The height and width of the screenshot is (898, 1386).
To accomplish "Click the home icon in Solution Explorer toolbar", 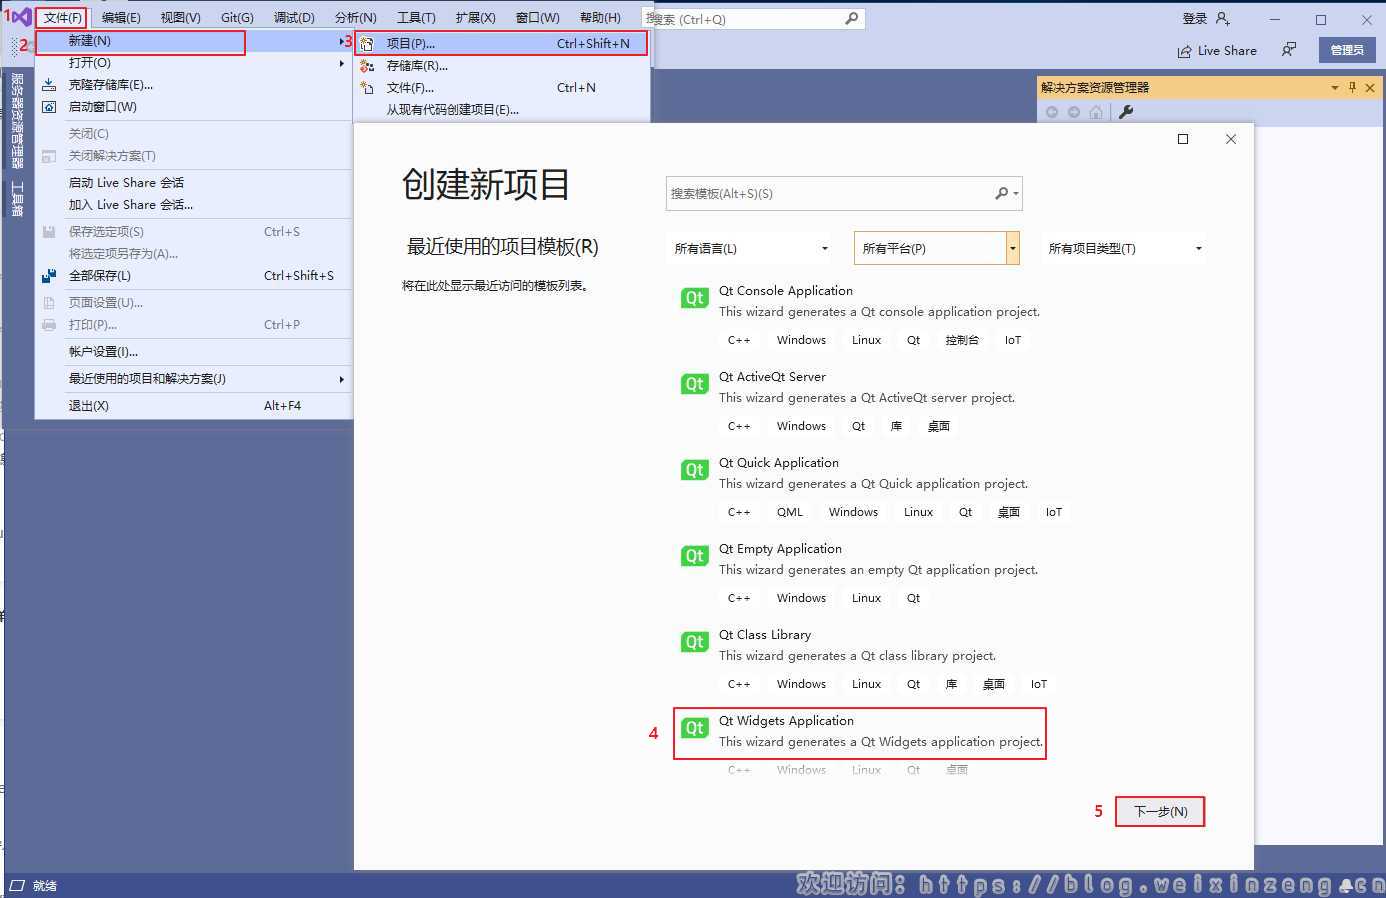I will [x=1096, y=113].
